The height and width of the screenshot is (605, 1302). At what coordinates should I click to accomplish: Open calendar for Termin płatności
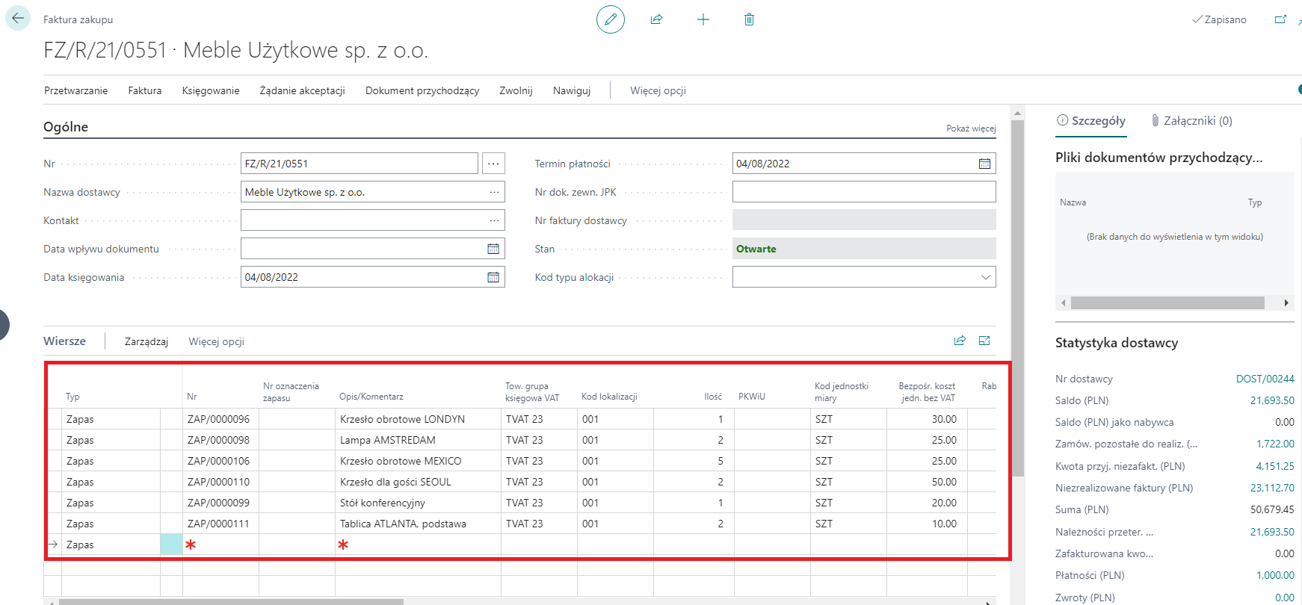point(984,164)
